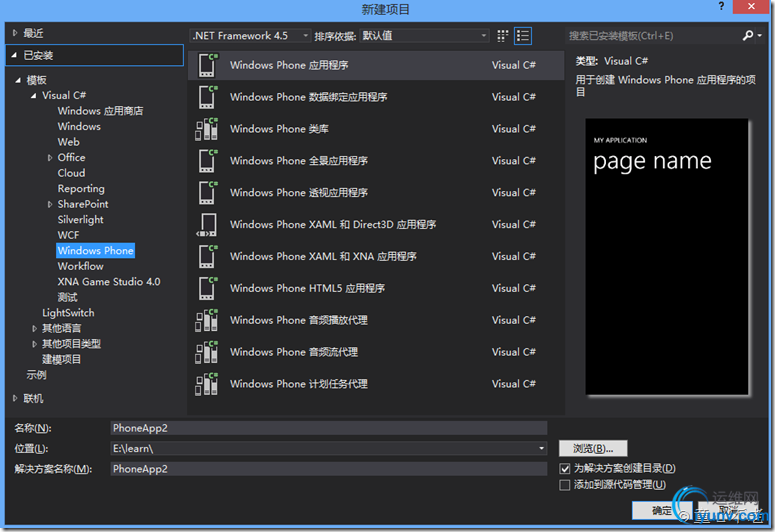Open 排序依据 默认值 dropdown
The width and height of the screenshot is (775, 532).
click(x=425, y=36)
